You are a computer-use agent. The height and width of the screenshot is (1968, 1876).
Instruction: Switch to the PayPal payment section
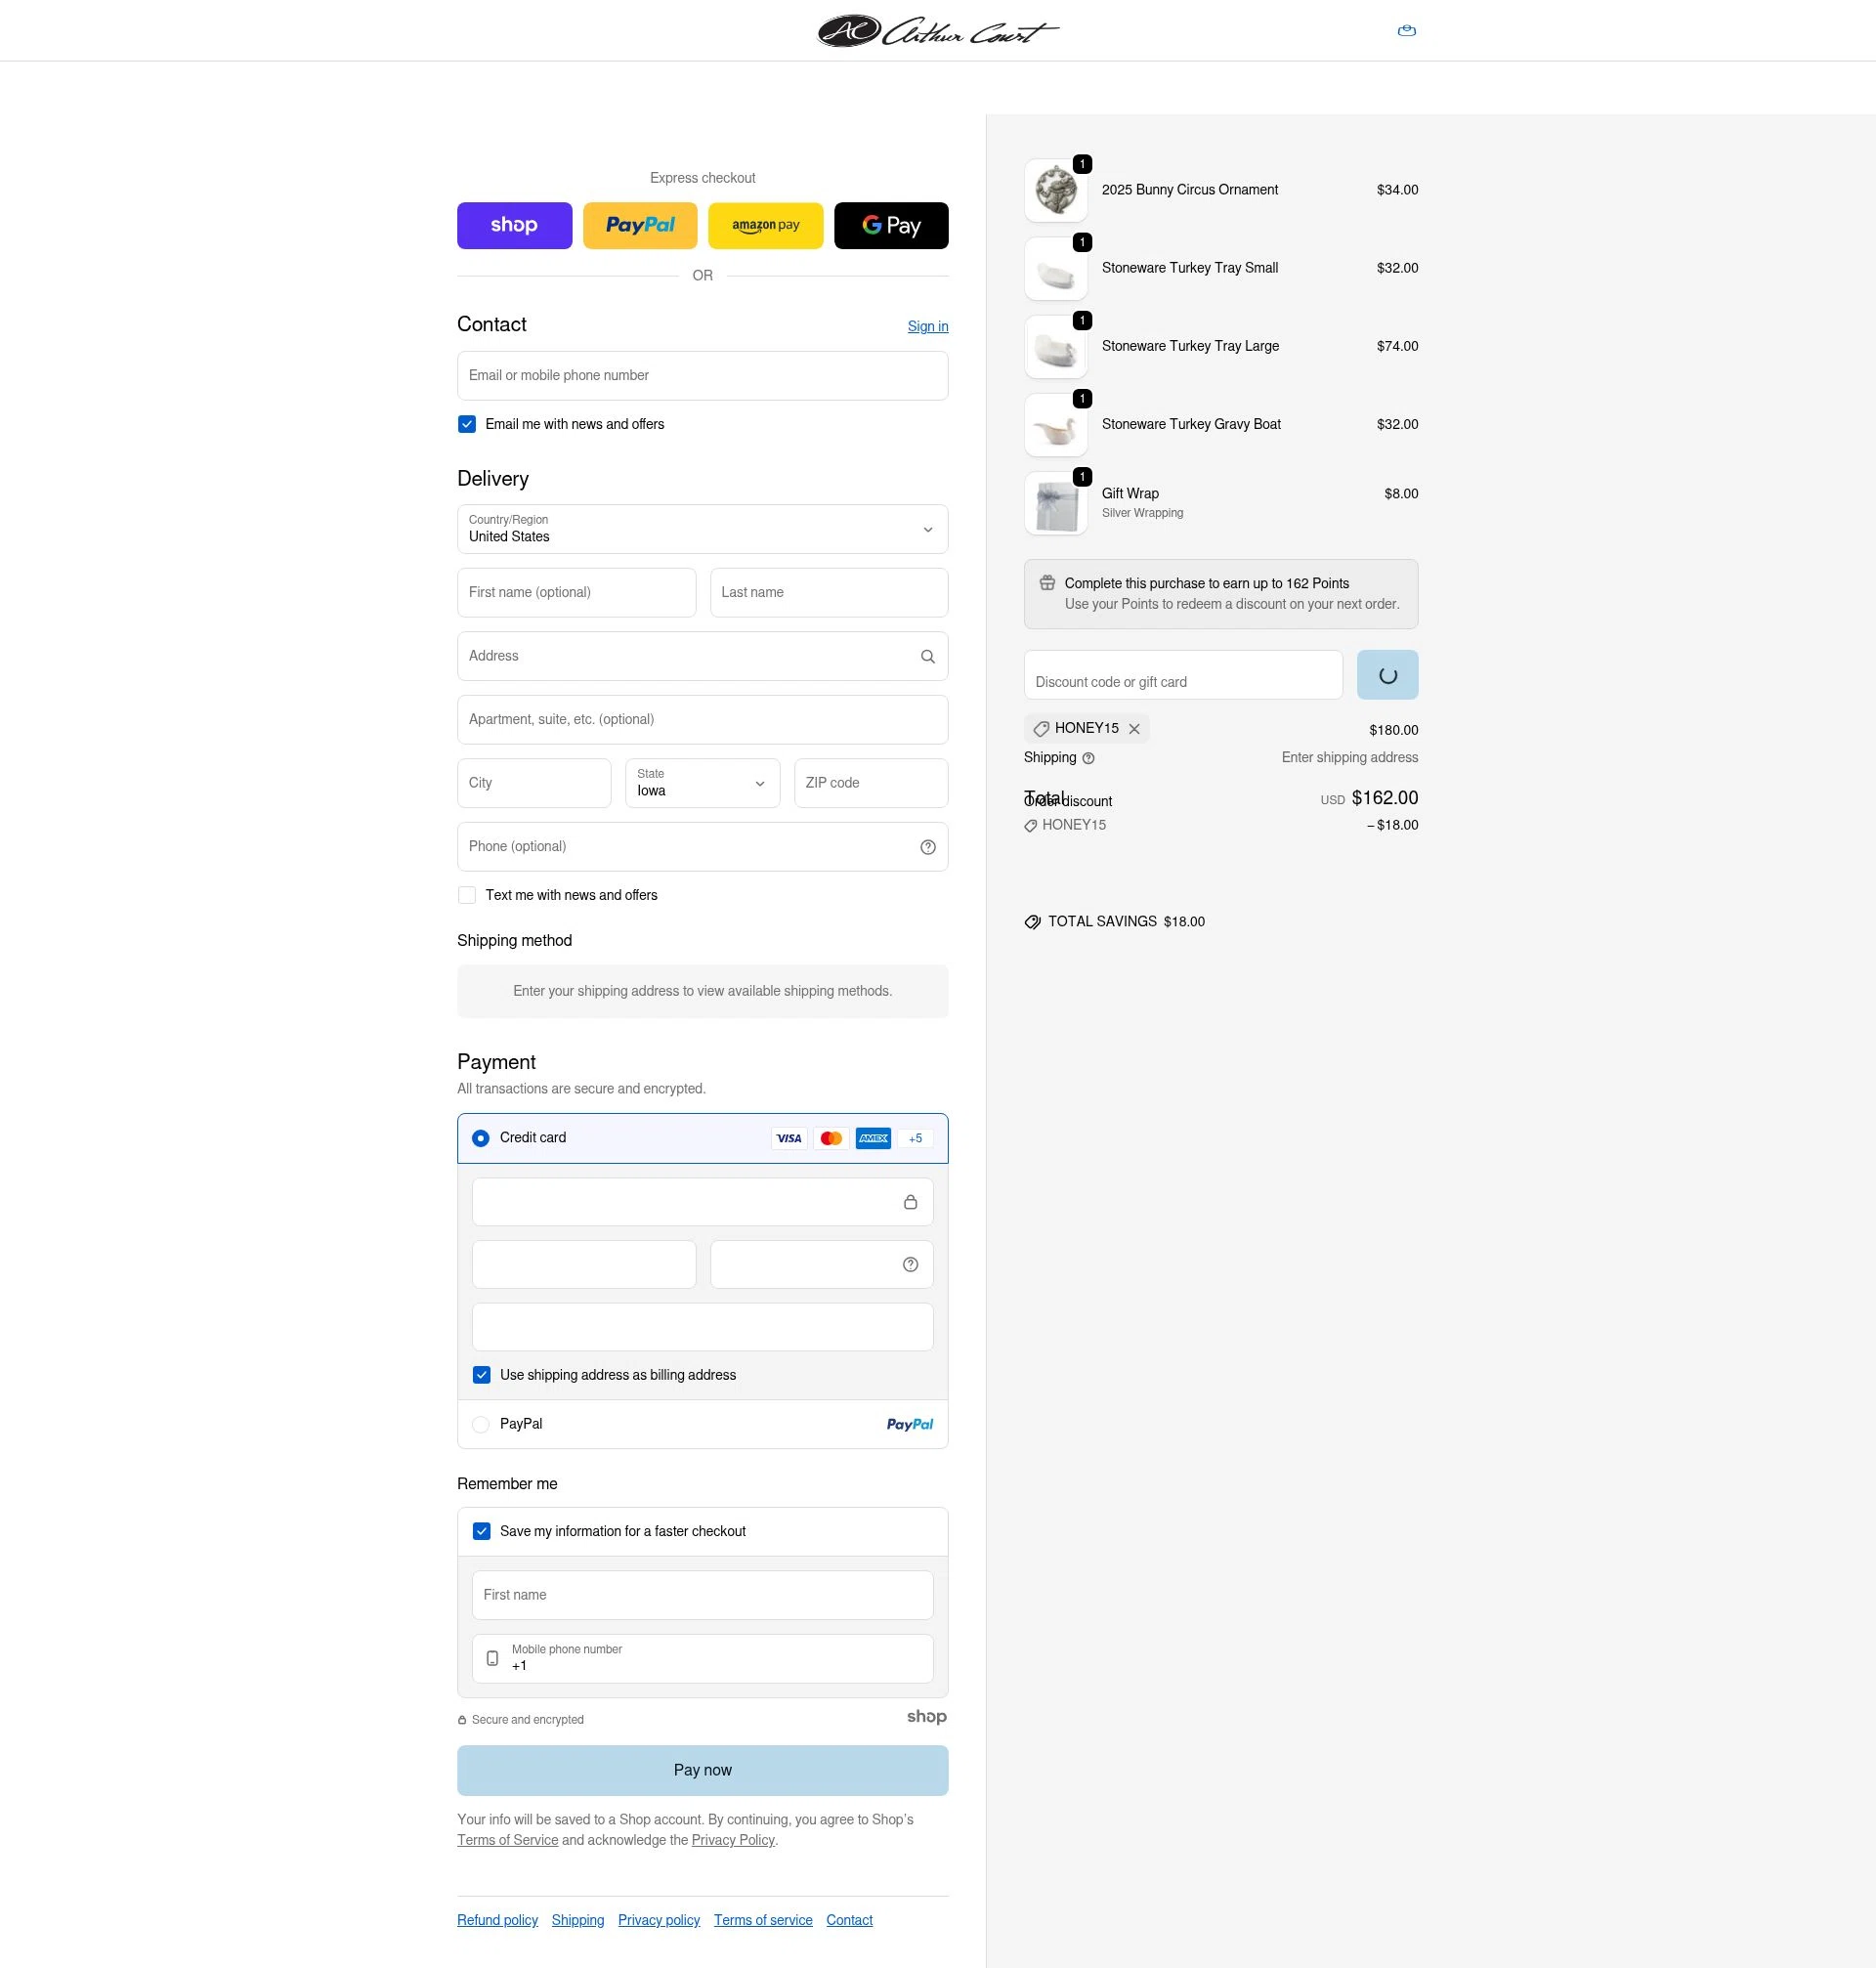click(481, 1424)
